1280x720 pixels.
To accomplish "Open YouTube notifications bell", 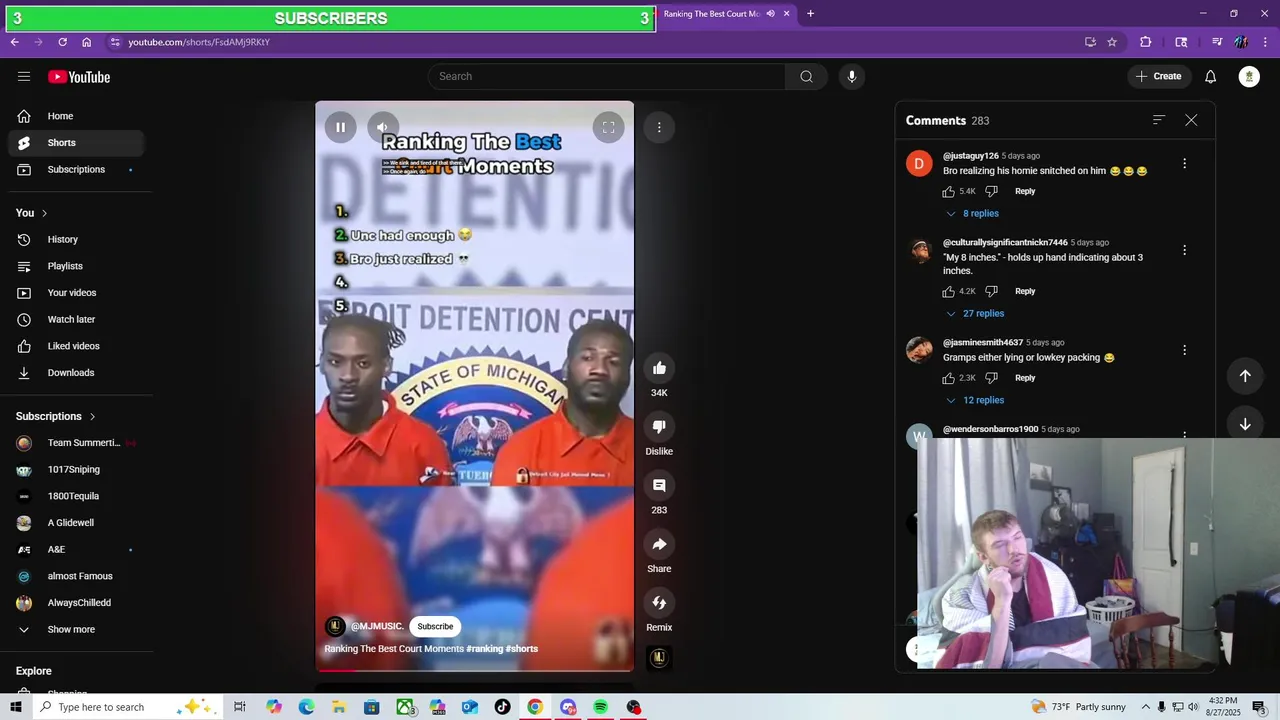I will pos(1210,77).
